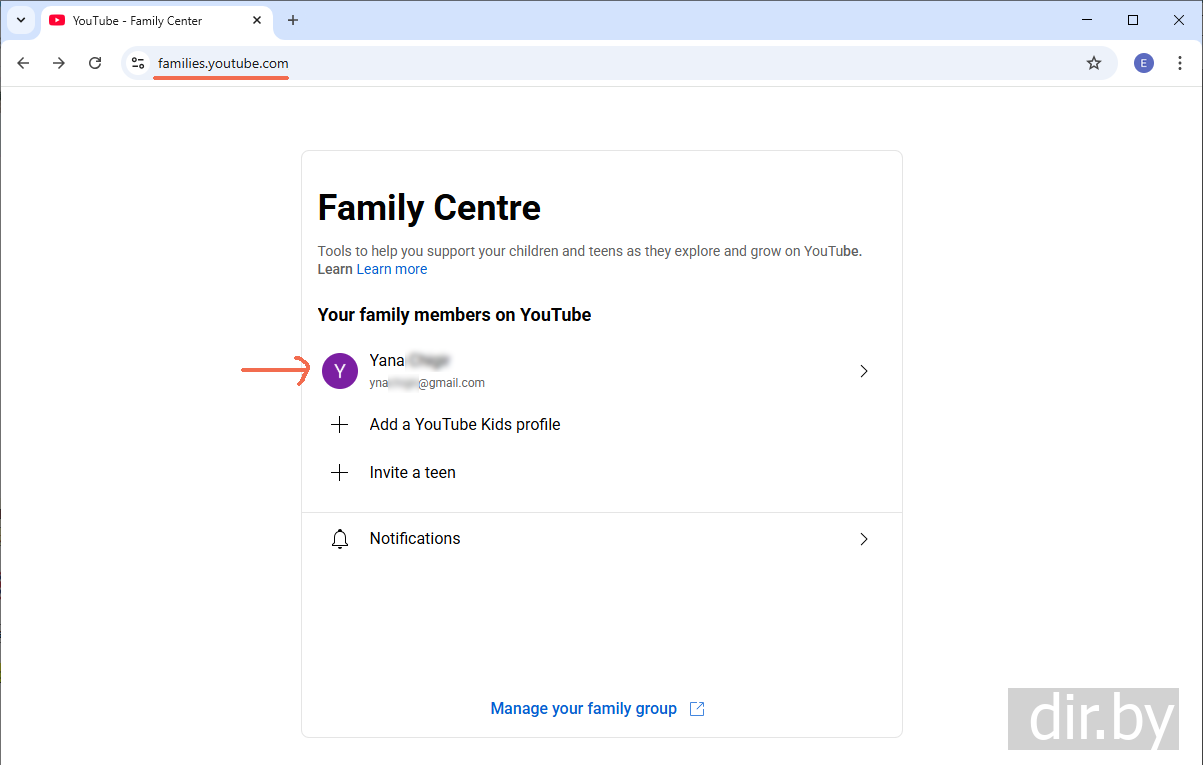
Task: Click the plus icon for YouTube Kids profile
Action: 340,425
